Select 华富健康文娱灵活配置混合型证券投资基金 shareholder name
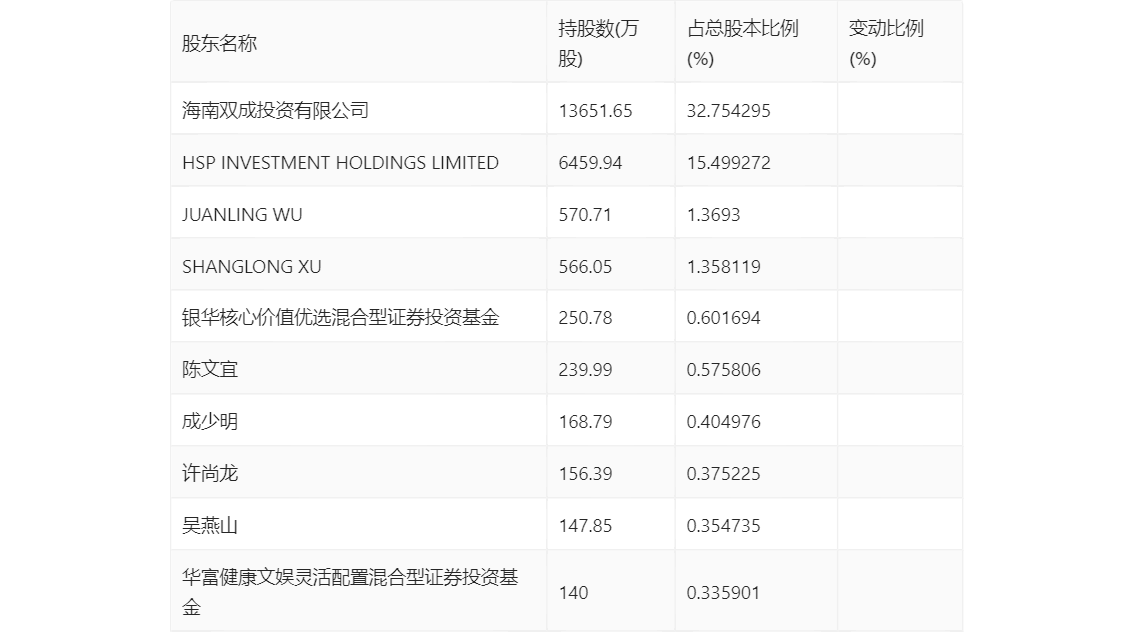Viewport: 1134px width, 632px height. coord(350,592)
